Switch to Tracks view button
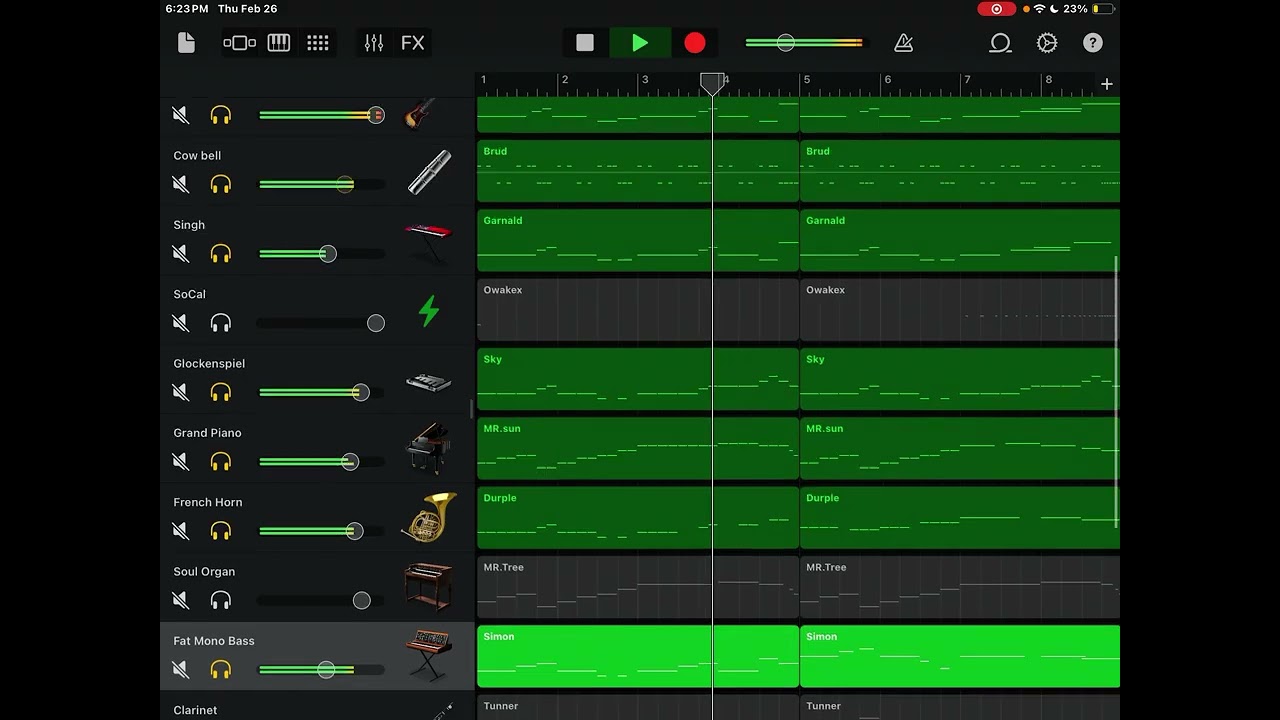1280x720 pixels. (x=240, y=43)
